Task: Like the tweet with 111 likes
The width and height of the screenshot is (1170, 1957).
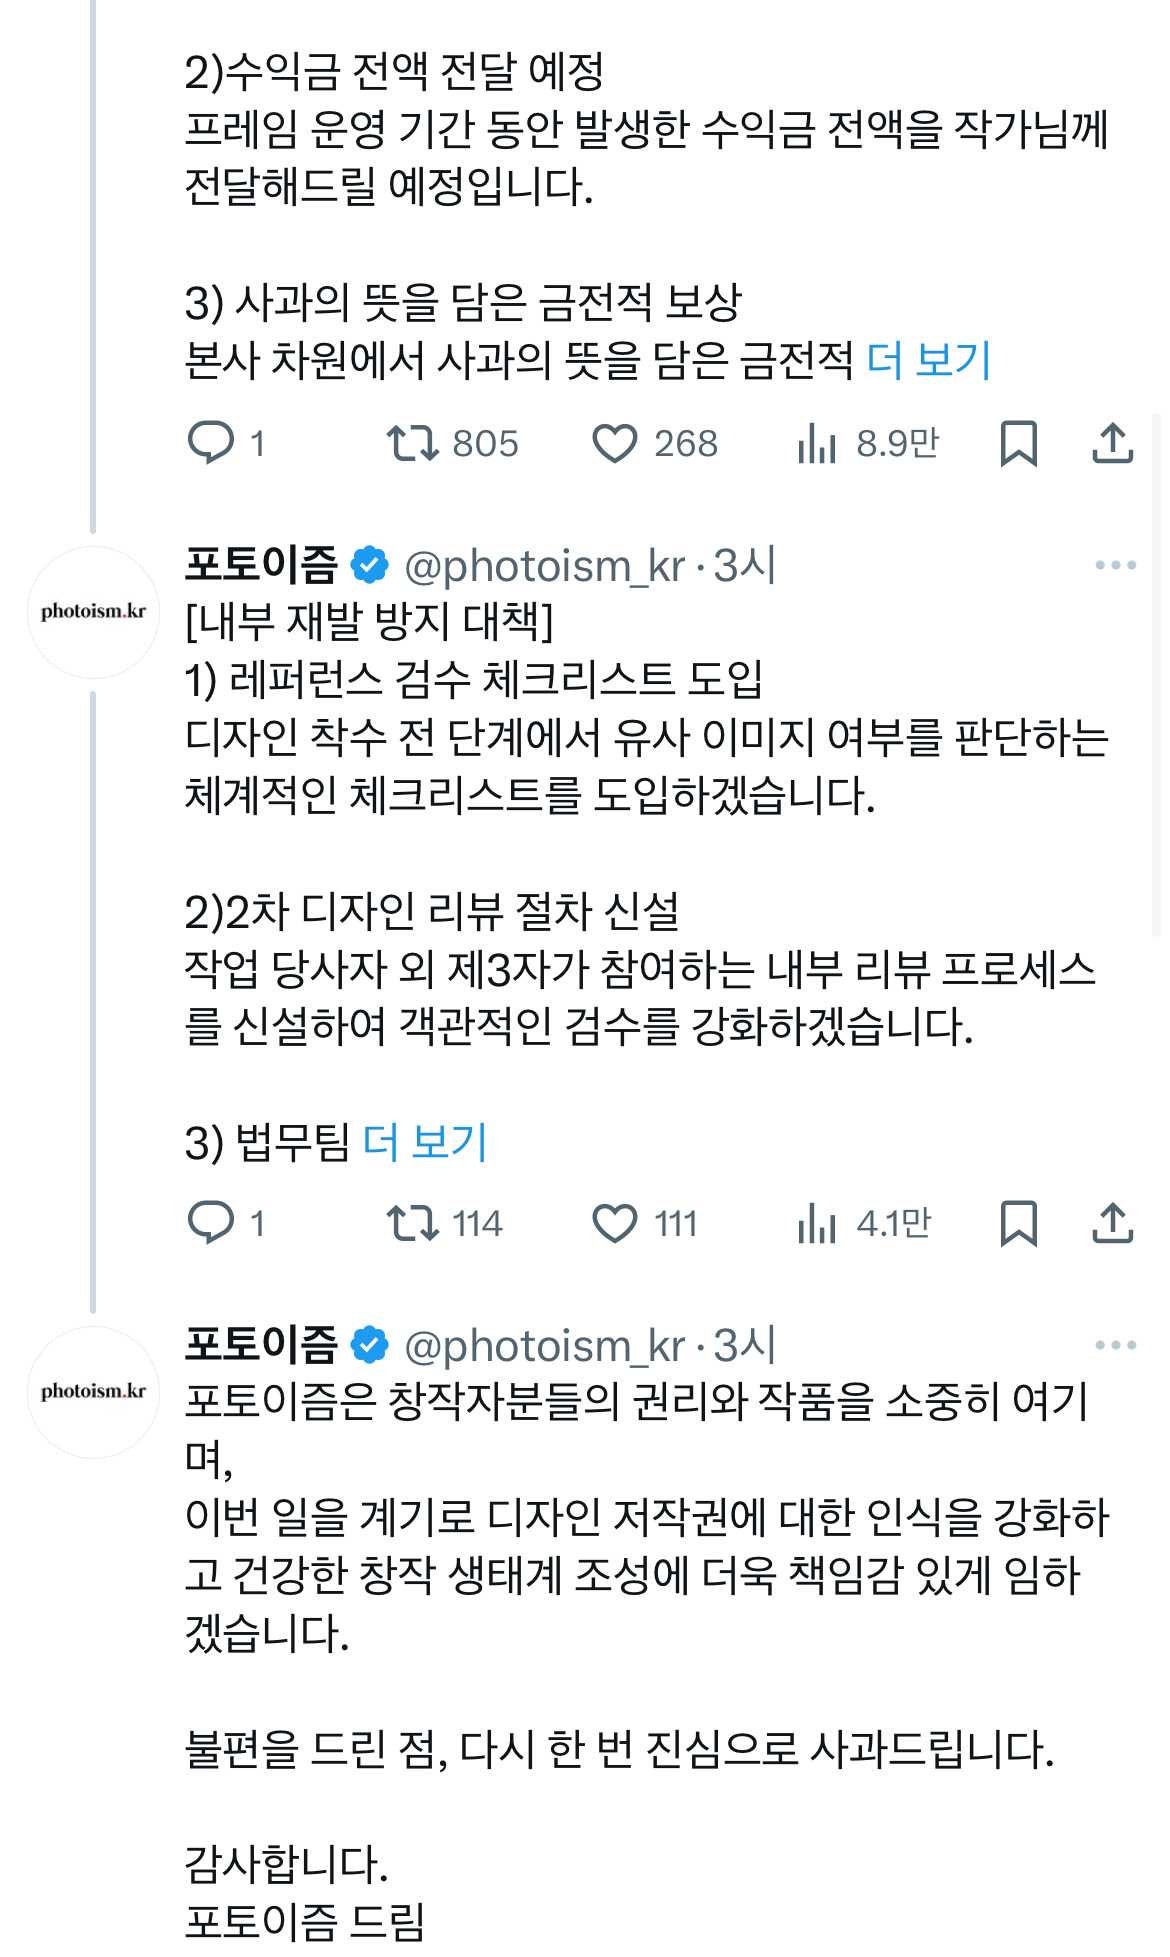Action: pos(615,1223)
